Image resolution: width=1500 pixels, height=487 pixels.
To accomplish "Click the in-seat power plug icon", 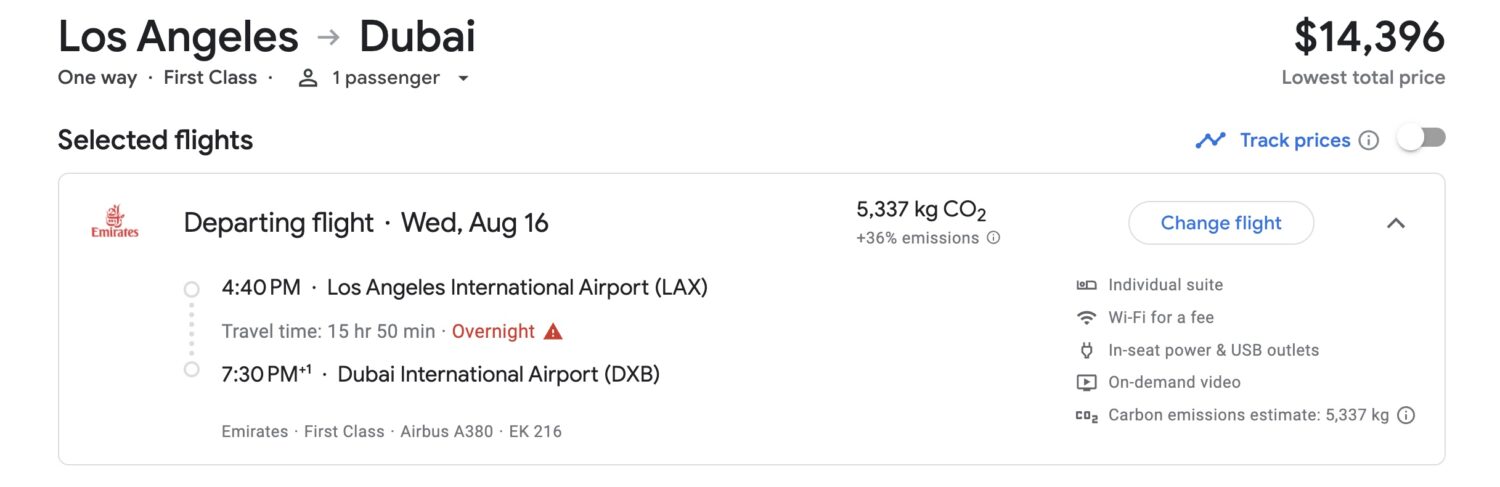I will point(1086,350).
